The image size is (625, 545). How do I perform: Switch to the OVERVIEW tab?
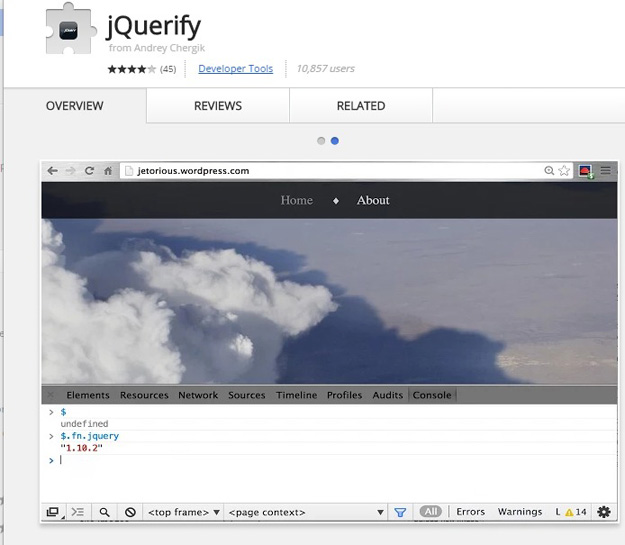(x=75, y=106)
